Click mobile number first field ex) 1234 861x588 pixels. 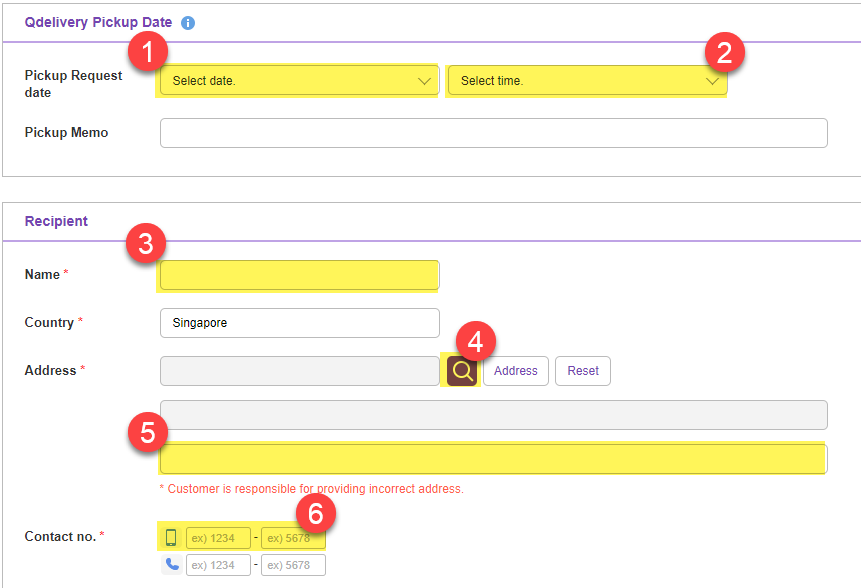(x=218, y=538)
